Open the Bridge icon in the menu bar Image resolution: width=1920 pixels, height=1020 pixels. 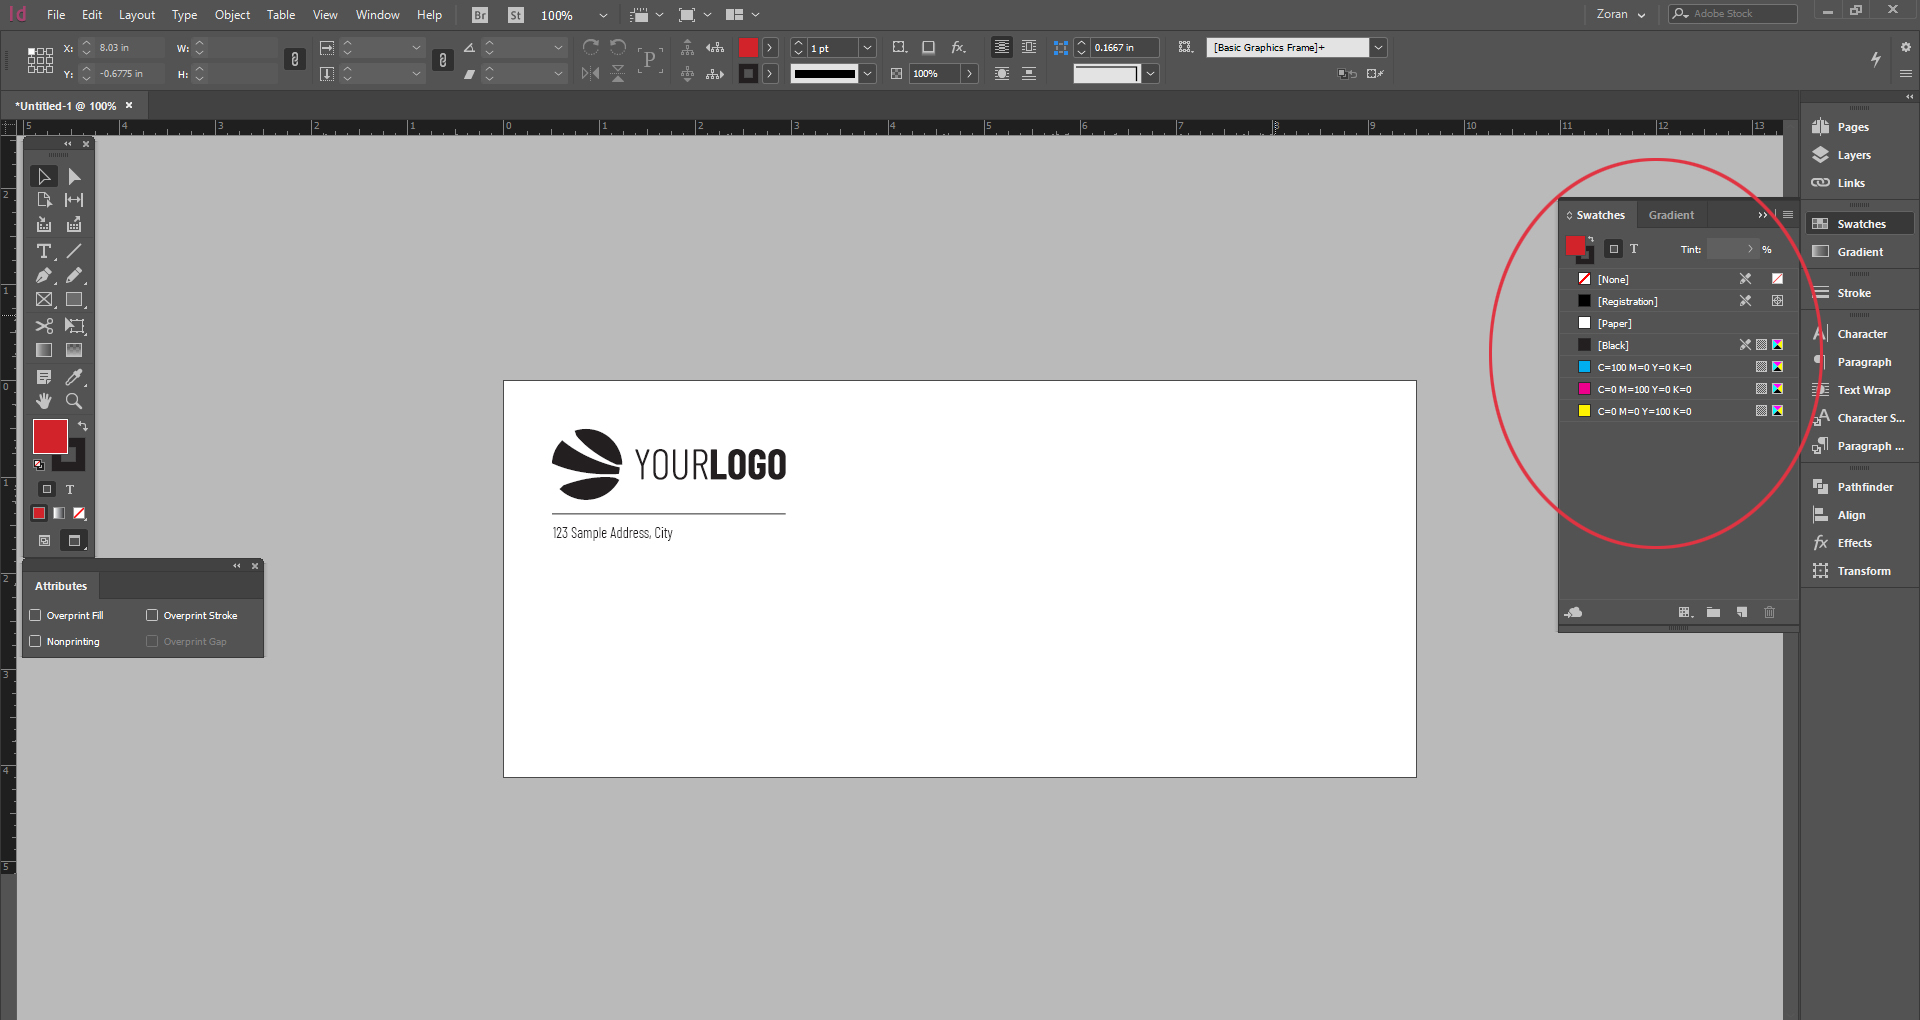point(480,15)
